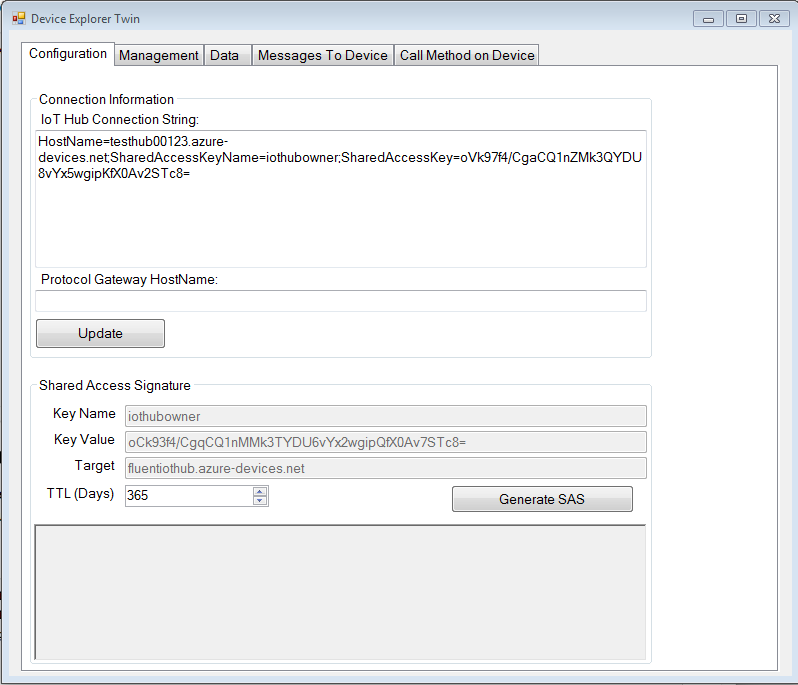Click the Device Explorer Twin app icon
Viewport: 798px width, 685px height.
point(19,19)
